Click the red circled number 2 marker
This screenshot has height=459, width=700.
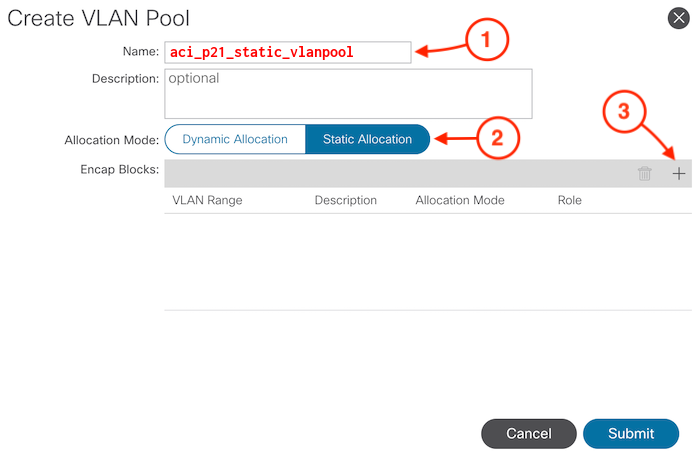pyautogui.click(x=494, y=136)
